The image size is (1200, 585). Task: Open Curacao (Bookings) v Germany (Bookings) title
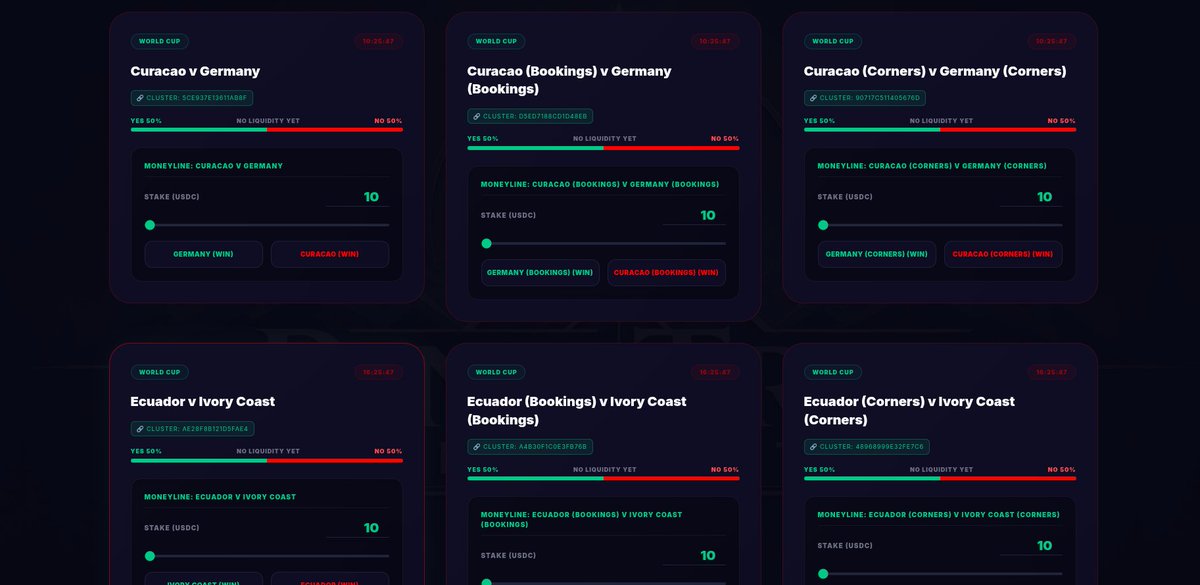[569, 80]
